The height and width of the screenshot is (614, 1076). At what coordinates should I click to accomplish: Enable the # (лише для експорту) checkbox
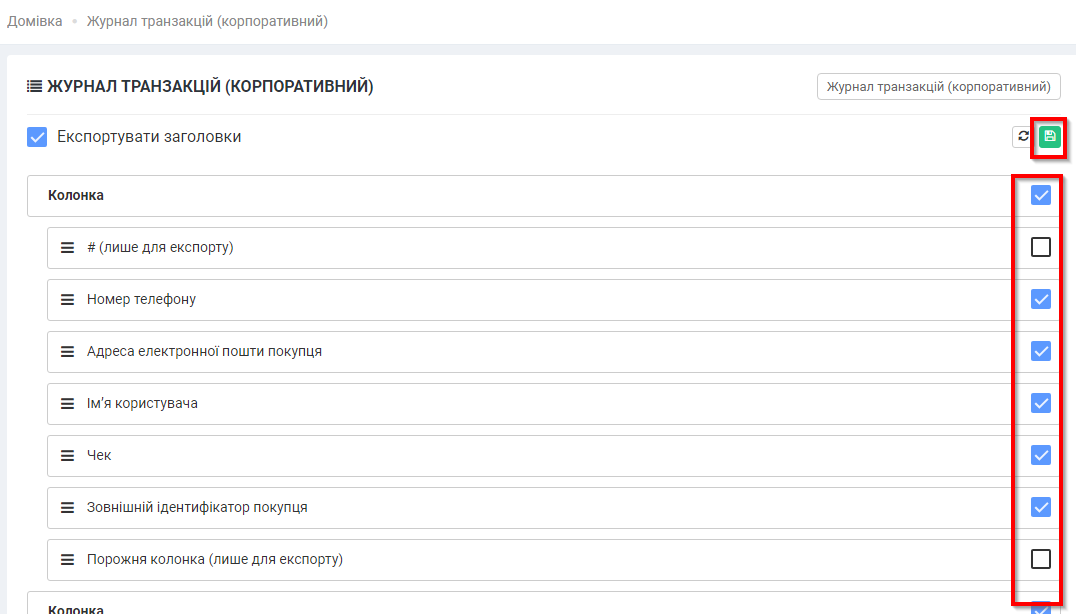click(x=1041, y=247)
